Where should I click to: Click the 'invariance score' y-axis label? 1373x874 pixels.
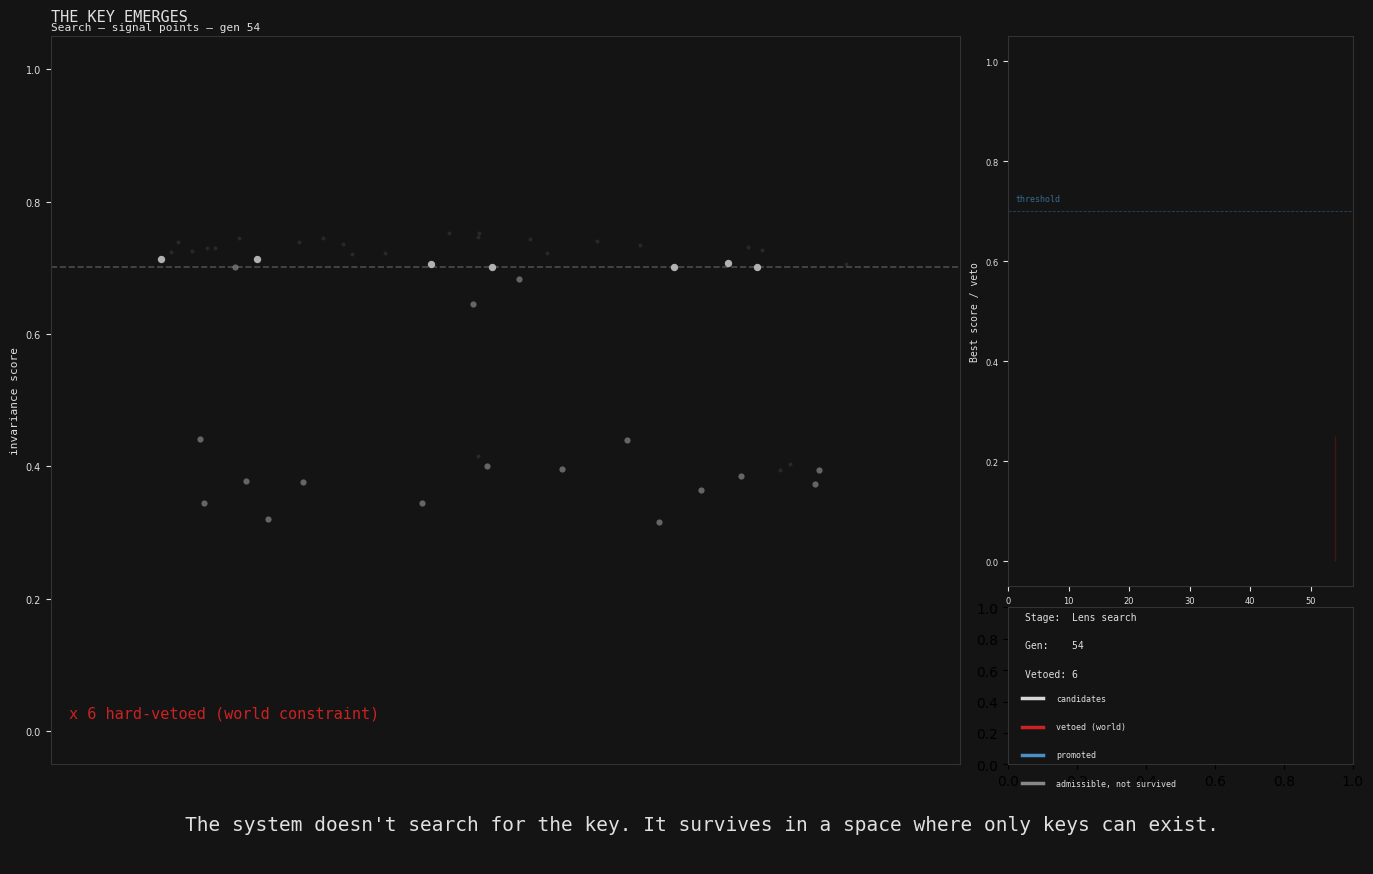pyautogui.click(x=14, y=401)
